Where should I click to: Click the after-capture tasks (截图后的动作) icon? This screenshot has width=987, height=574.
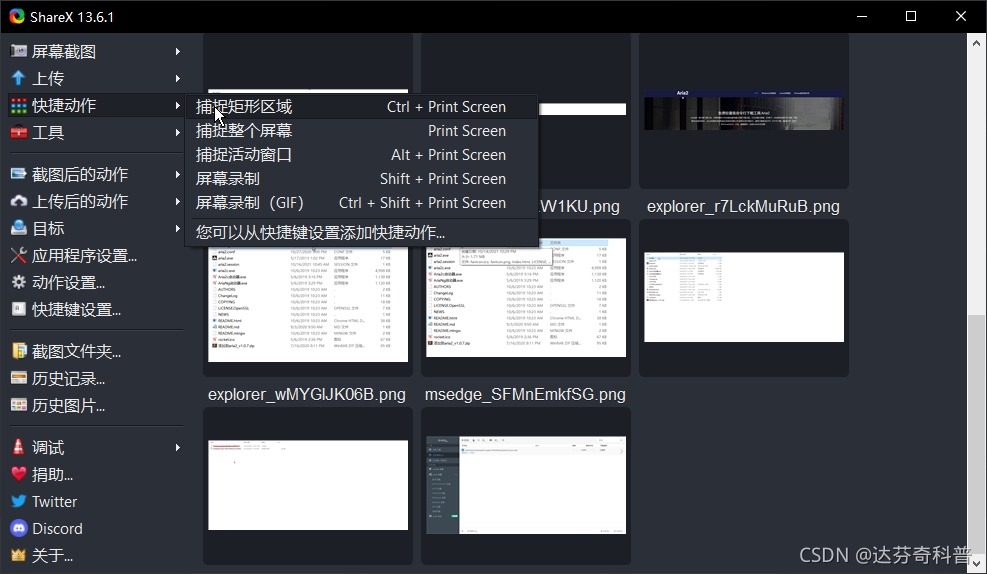[x=19, y=174]
